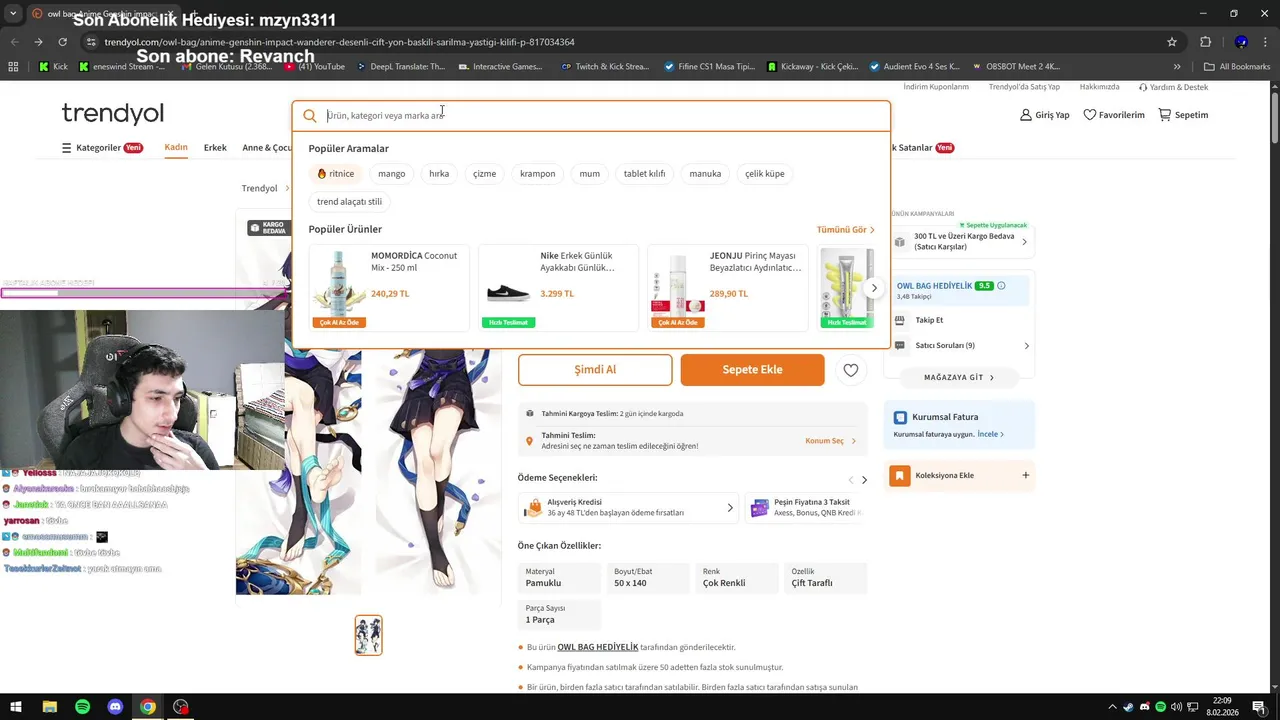Screen dimensions: 1280x720
Task: Open Windows notification center icon
Action: [1259, 707]
